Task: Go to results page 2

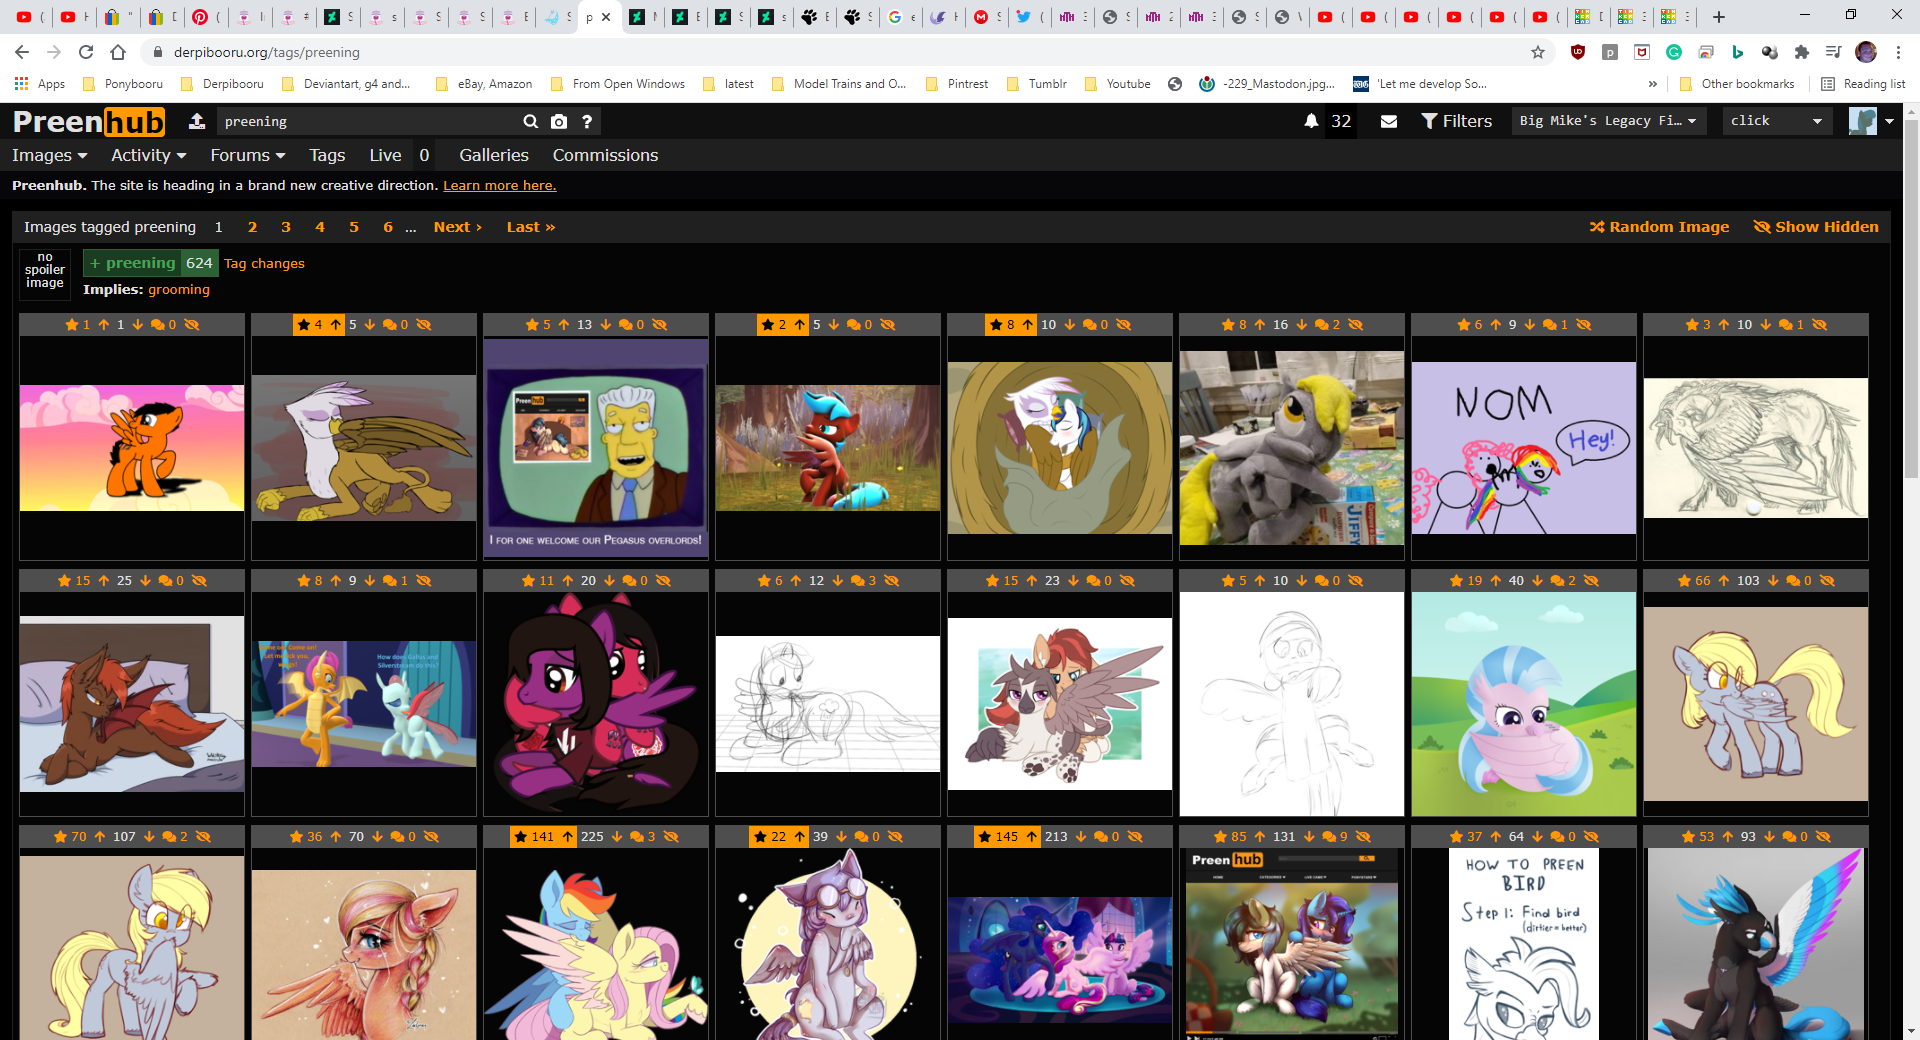Action: (x=252, y=227)
